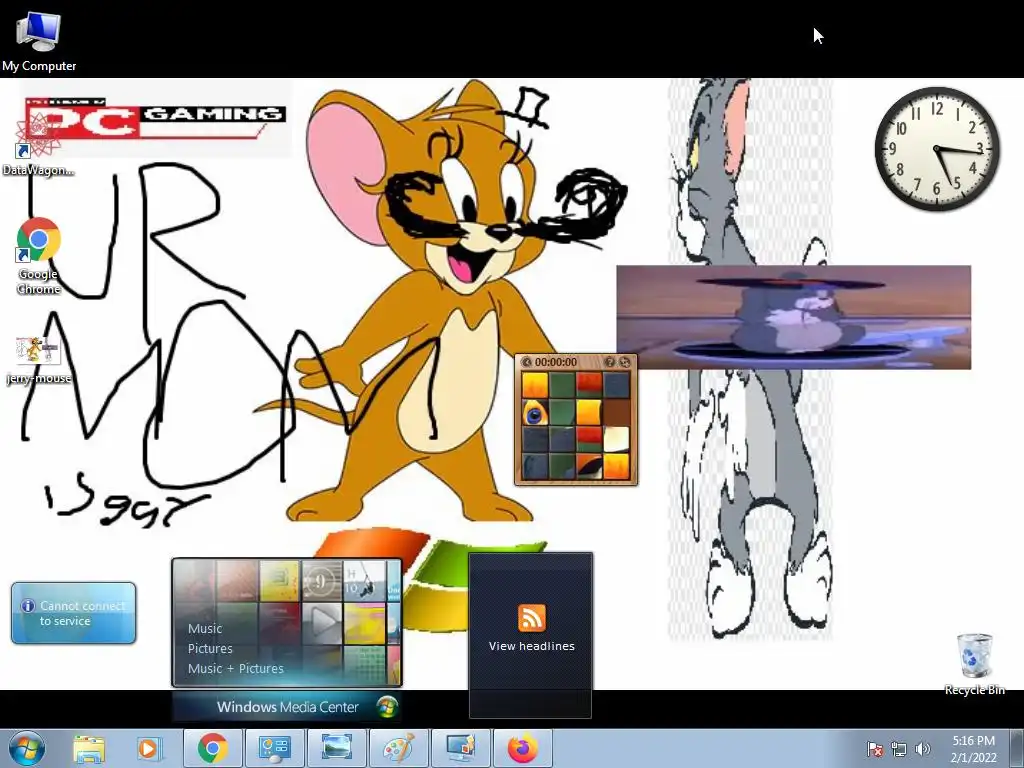Image resolution: width=1024 pixels, height=768 pixels.
Task: Open the Action Center flag in system tray
Action: [x=875, y=749]
